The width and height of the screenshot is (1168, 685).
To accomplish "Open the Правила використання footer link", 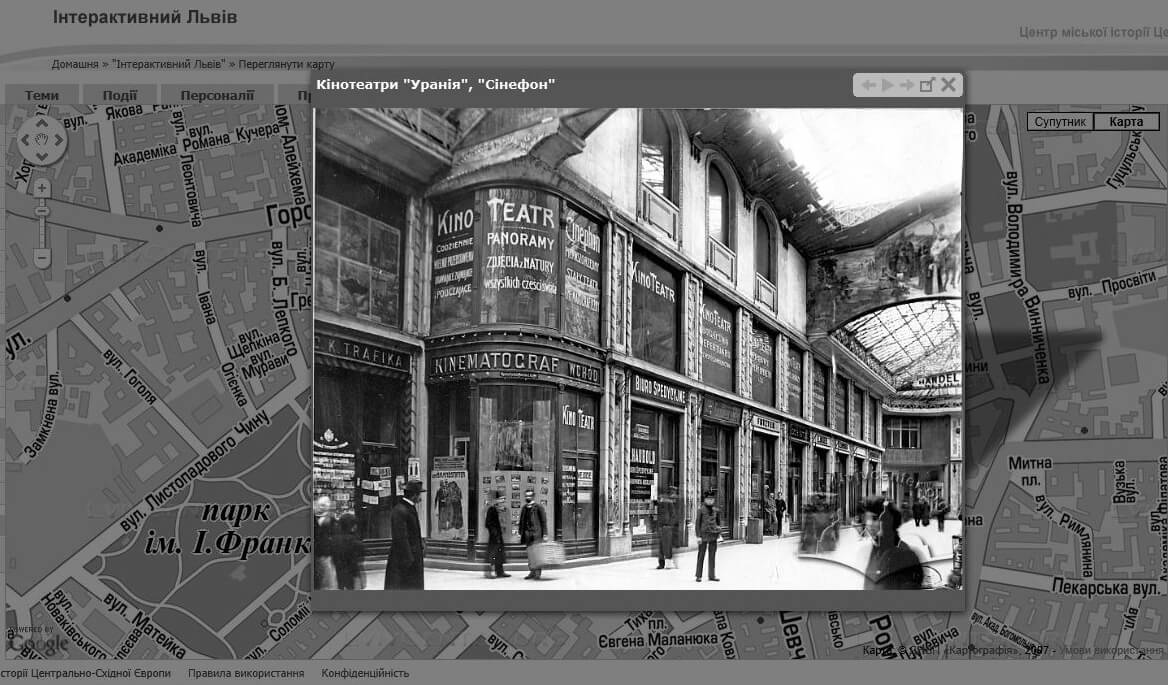I will [x=246, y=673].
